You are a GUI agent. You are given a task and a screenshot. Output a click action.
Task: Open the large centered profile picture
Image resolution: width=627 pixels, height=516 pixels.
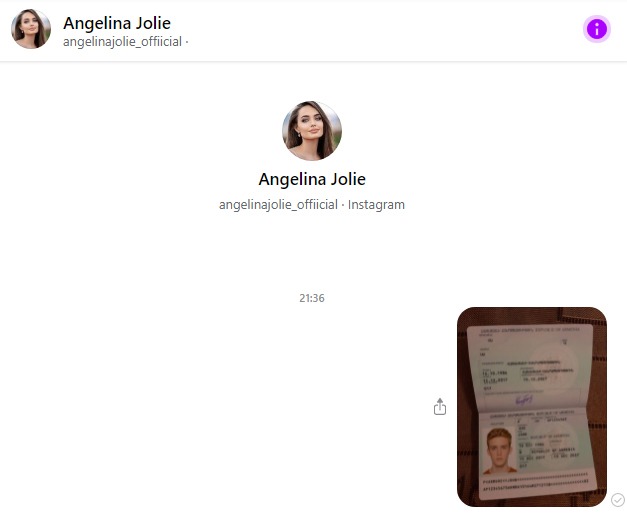point(312,131)
